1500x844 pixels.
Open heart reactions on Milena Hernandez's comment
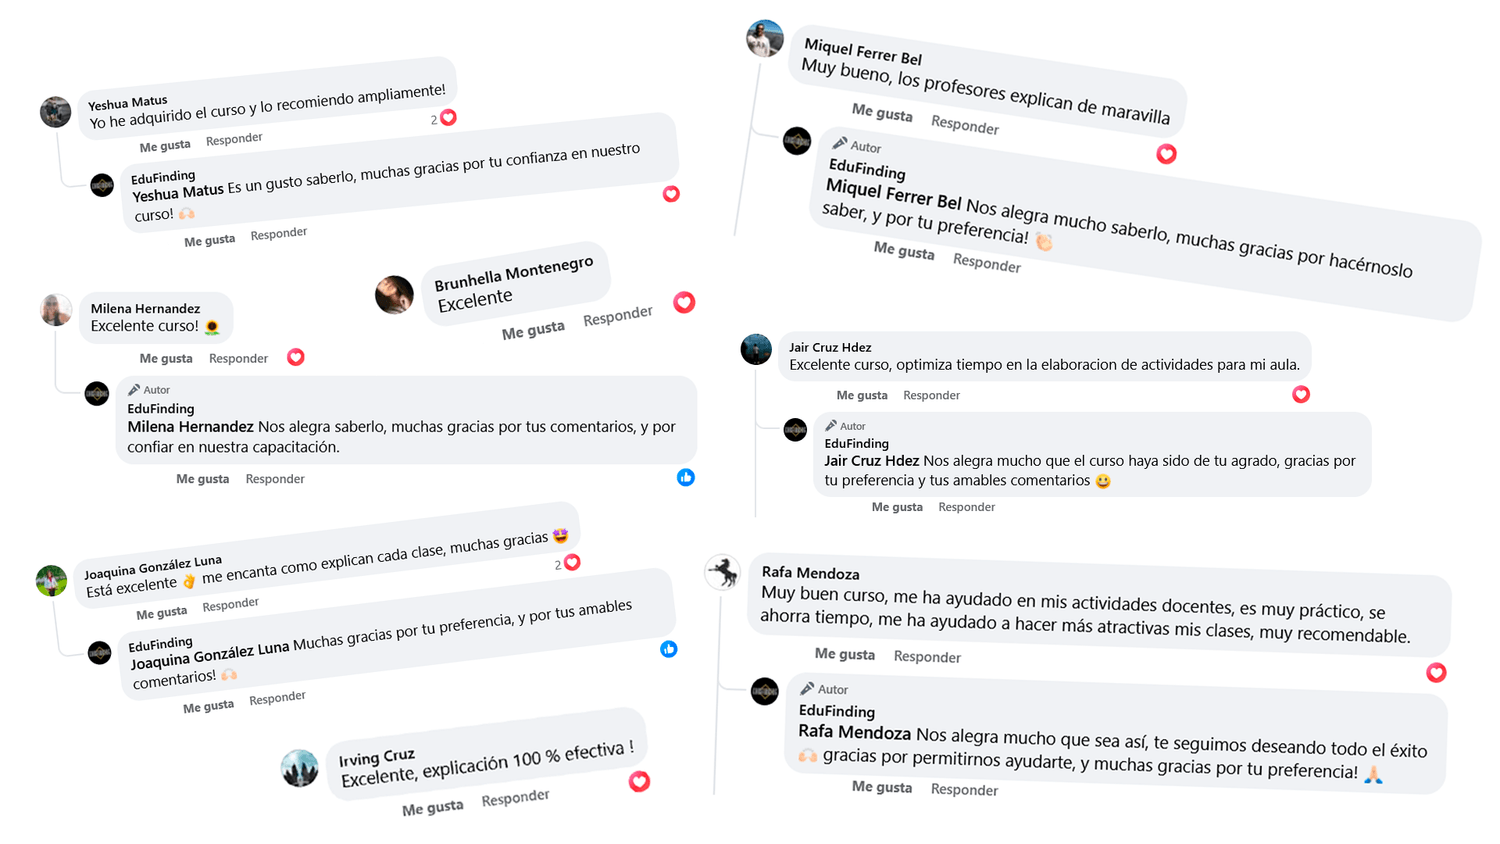tap(296, 357)
